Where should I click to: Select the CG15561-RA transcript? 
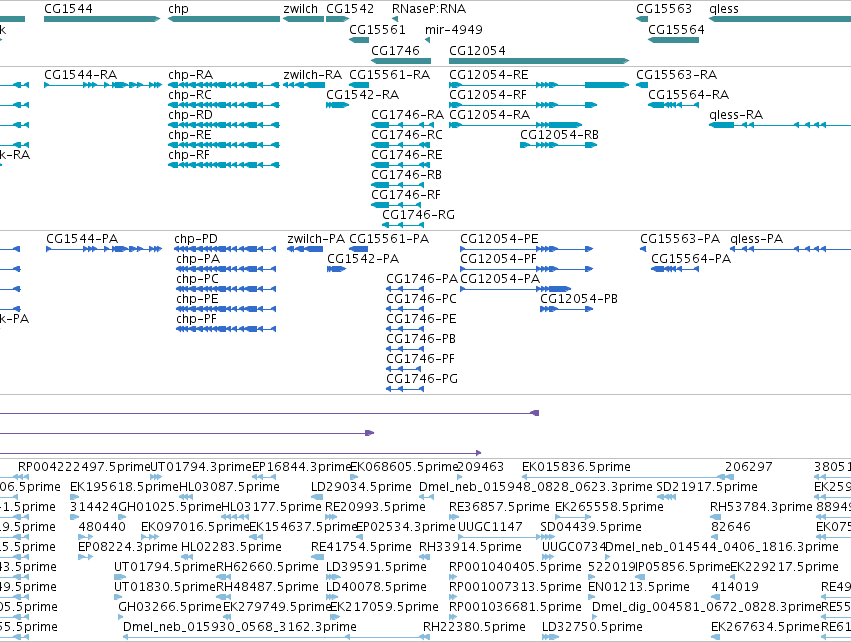click(x=359, y=85)
